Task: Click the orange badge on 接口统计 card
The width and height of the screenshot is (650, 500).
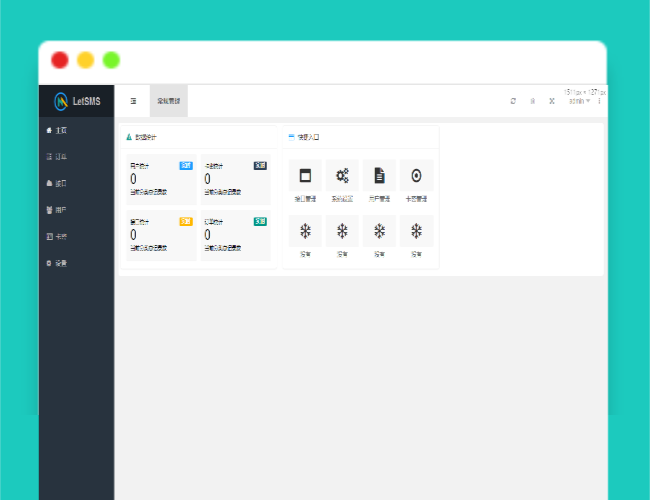Action: (x=186, y=221)
